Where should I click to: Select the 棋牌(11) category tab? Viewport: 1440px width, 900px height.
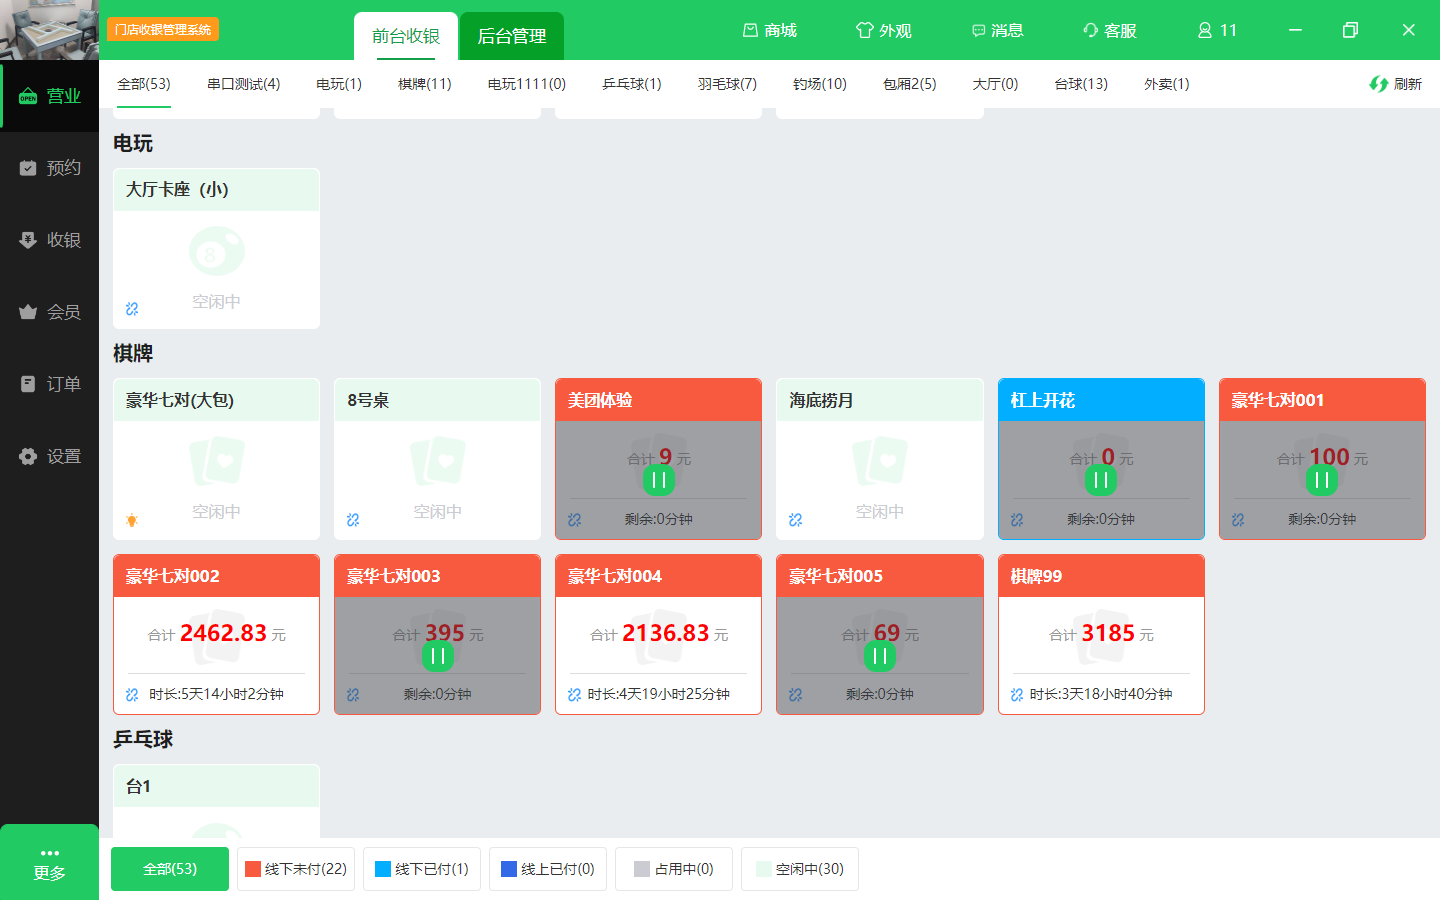pos(425,84)
